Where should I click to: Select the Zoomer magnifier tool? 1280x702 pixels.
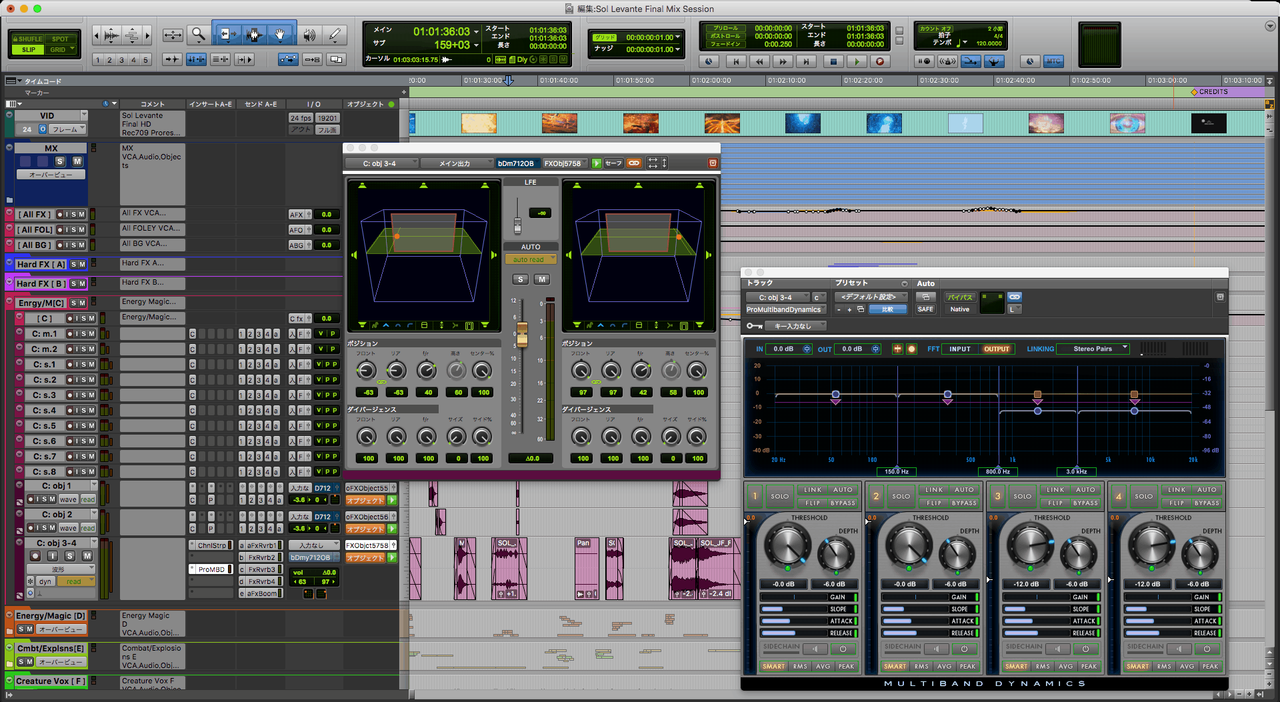pyautogui.click(x=198, y=34)
